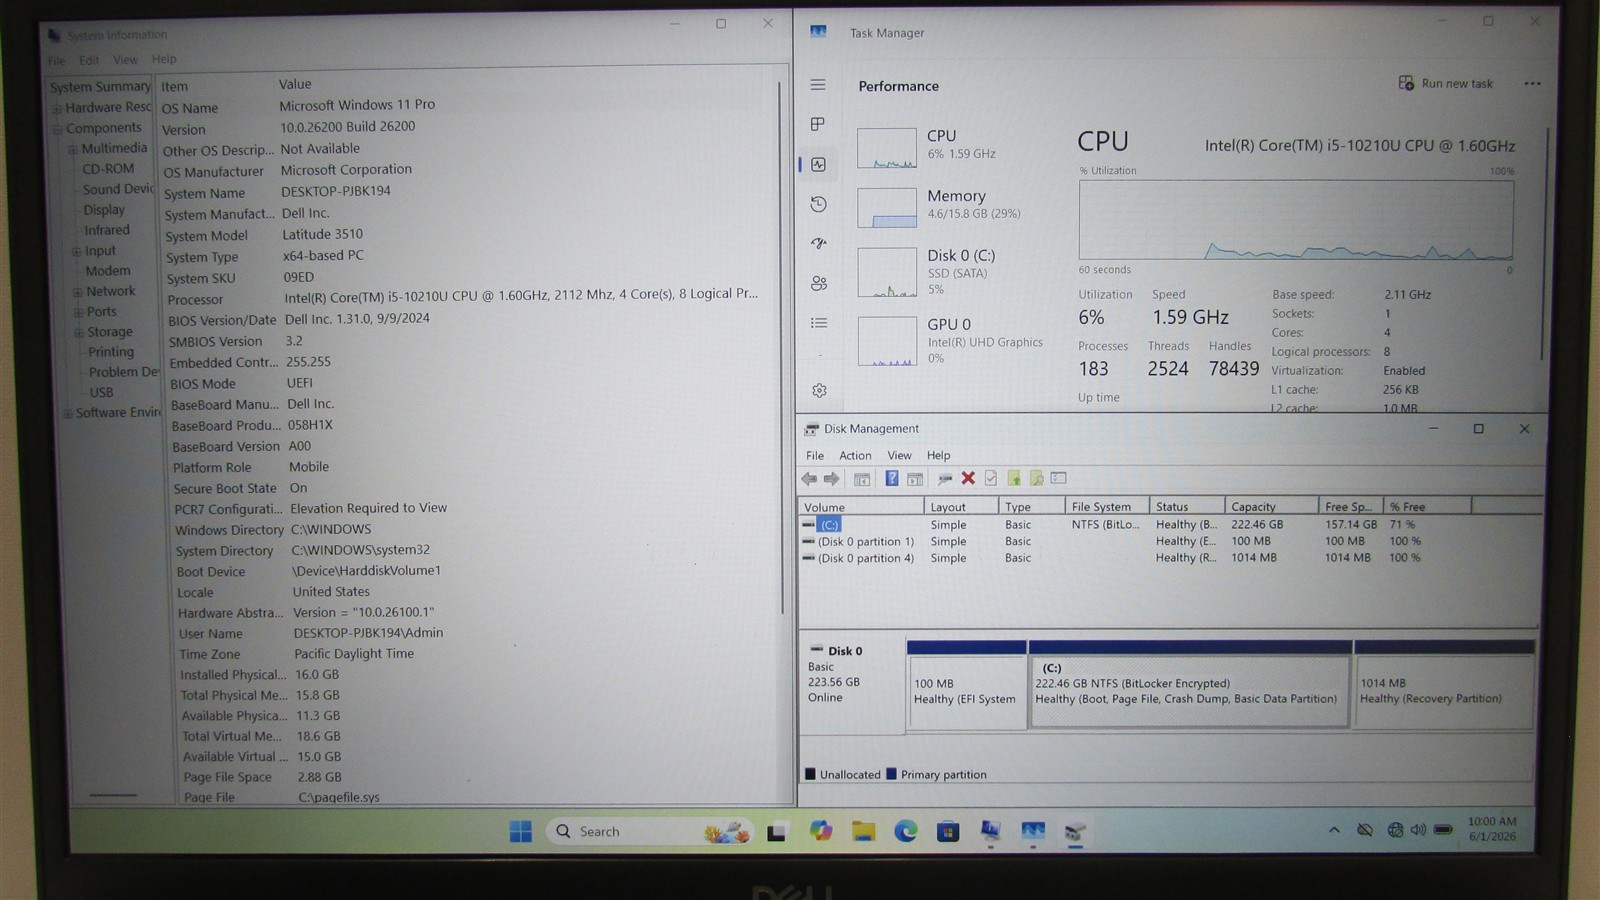Open Details list icon in Task Manager sidebar
The image size is (1600, 900).
click(x=818, y=322)
